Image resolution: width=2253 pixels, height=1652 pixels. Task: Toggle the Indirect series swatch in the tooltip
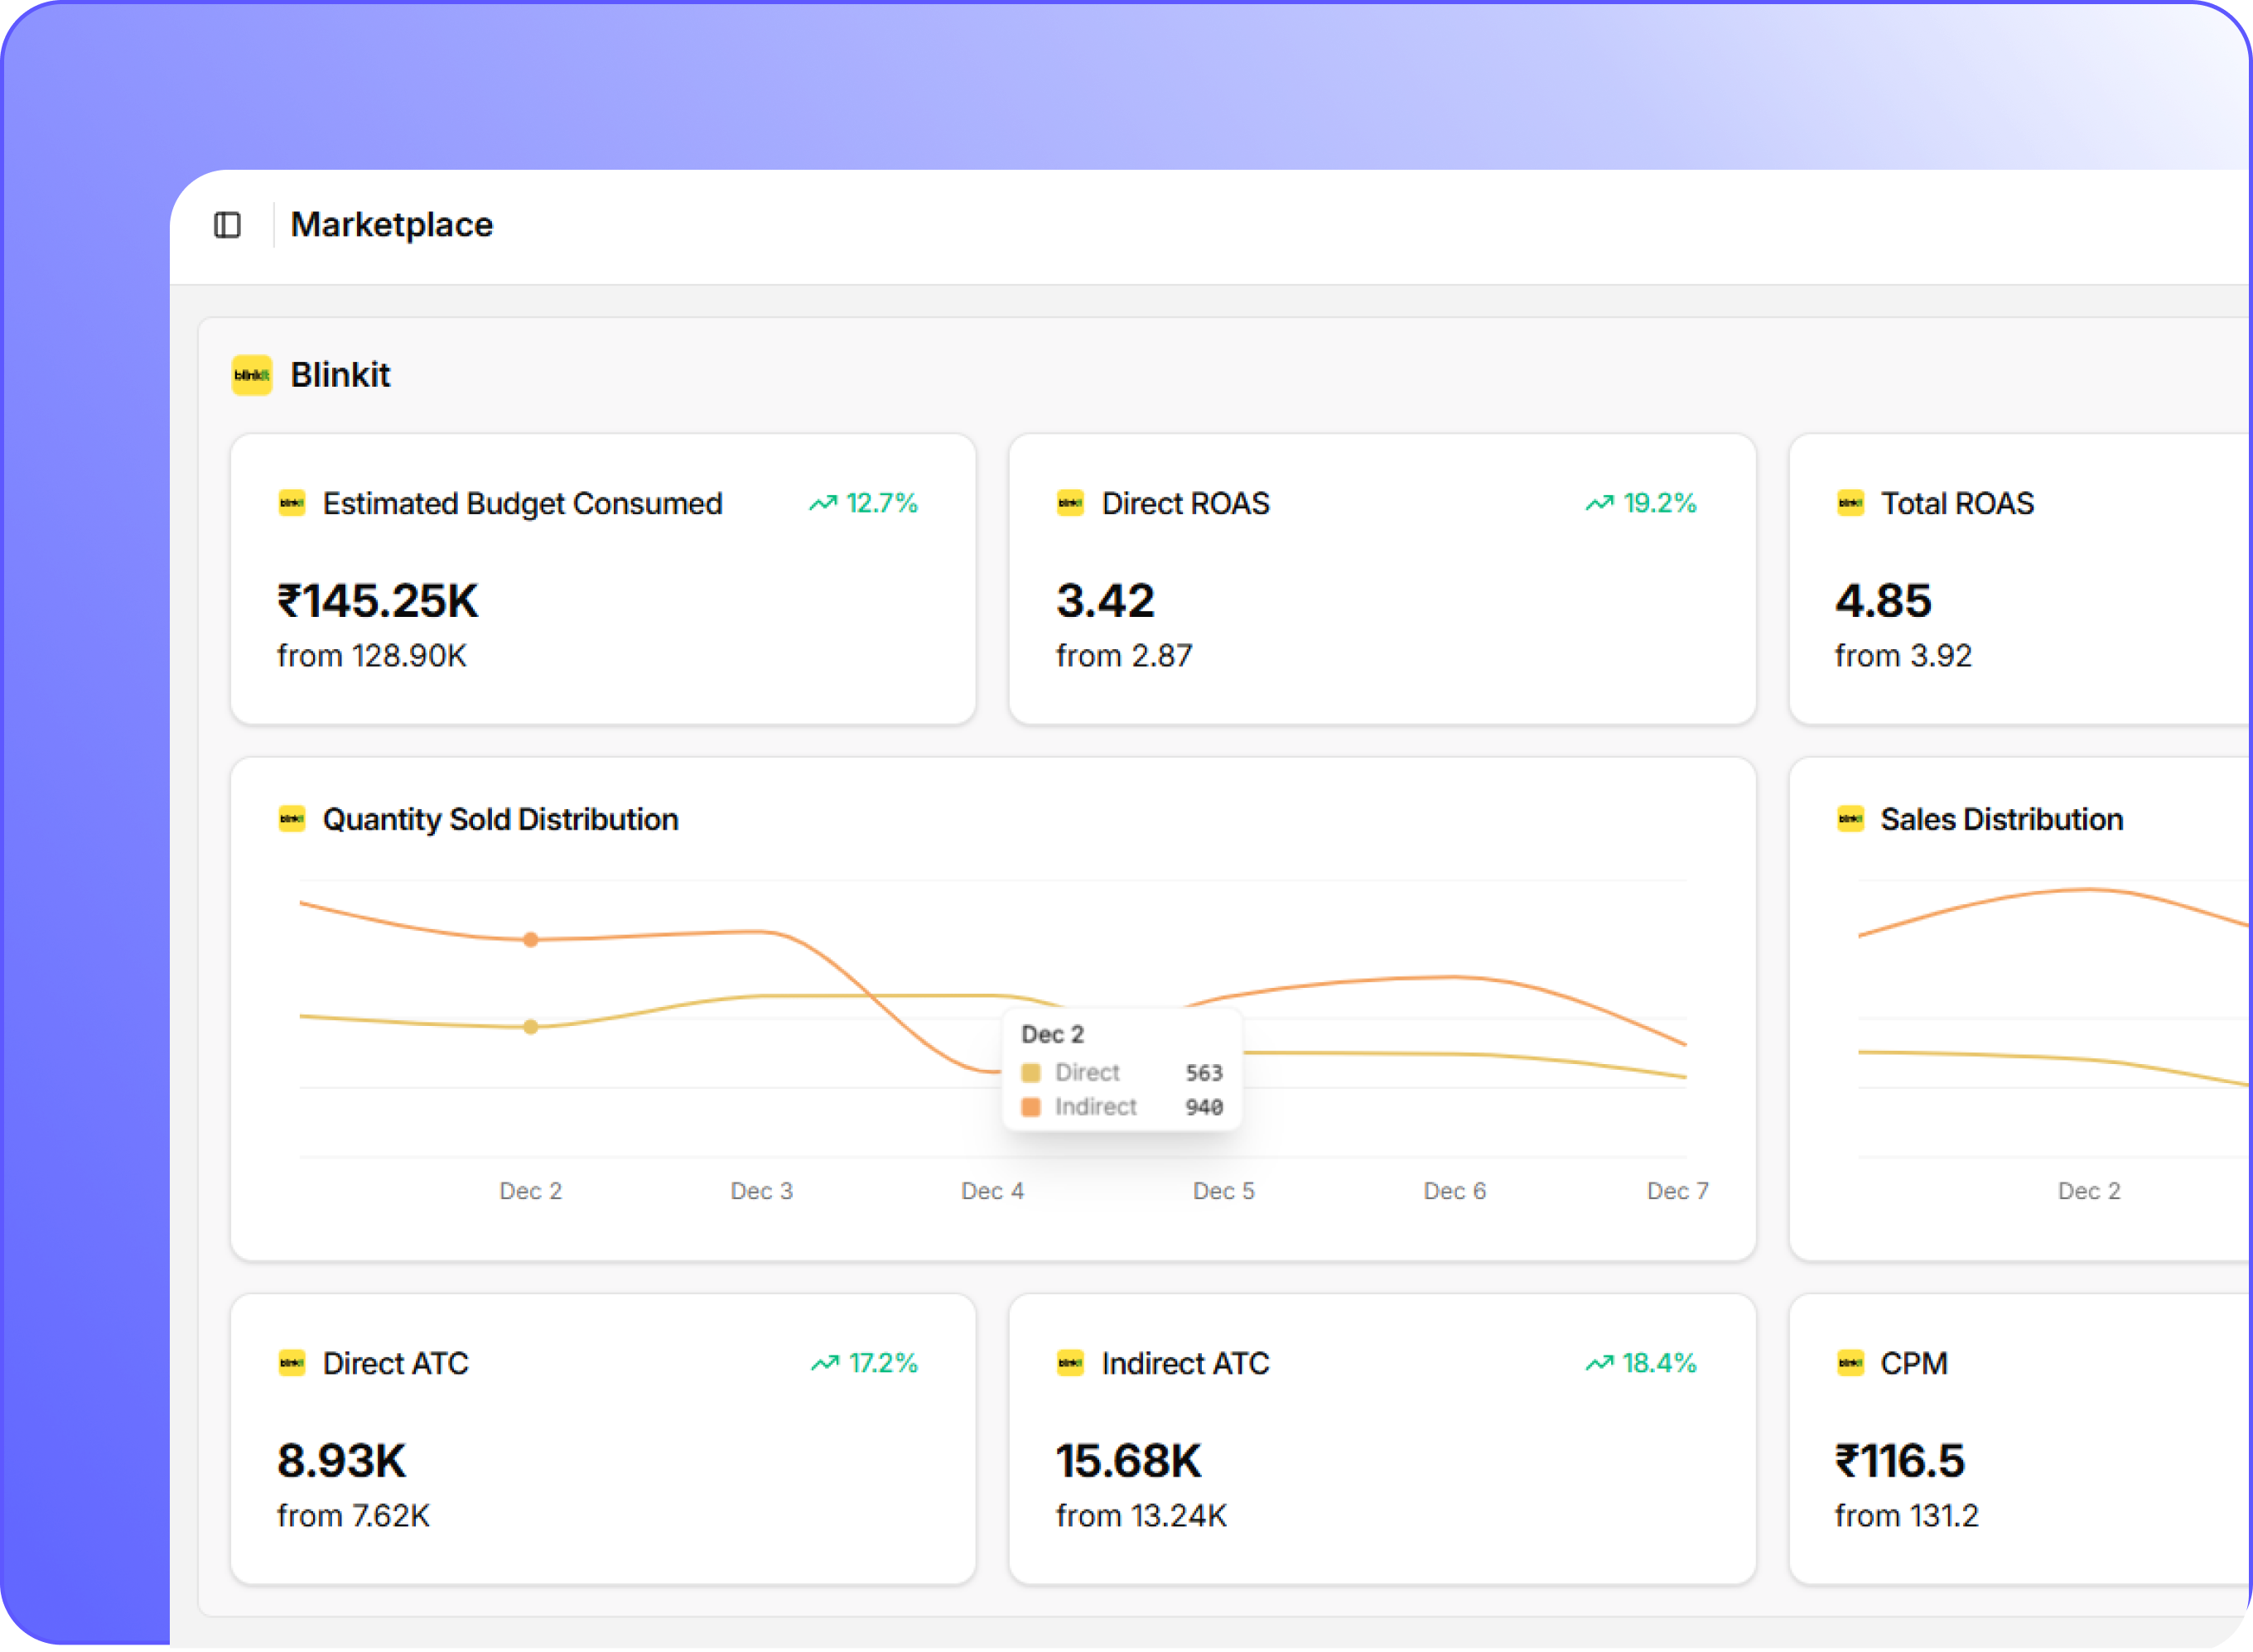(1031, 1106)
